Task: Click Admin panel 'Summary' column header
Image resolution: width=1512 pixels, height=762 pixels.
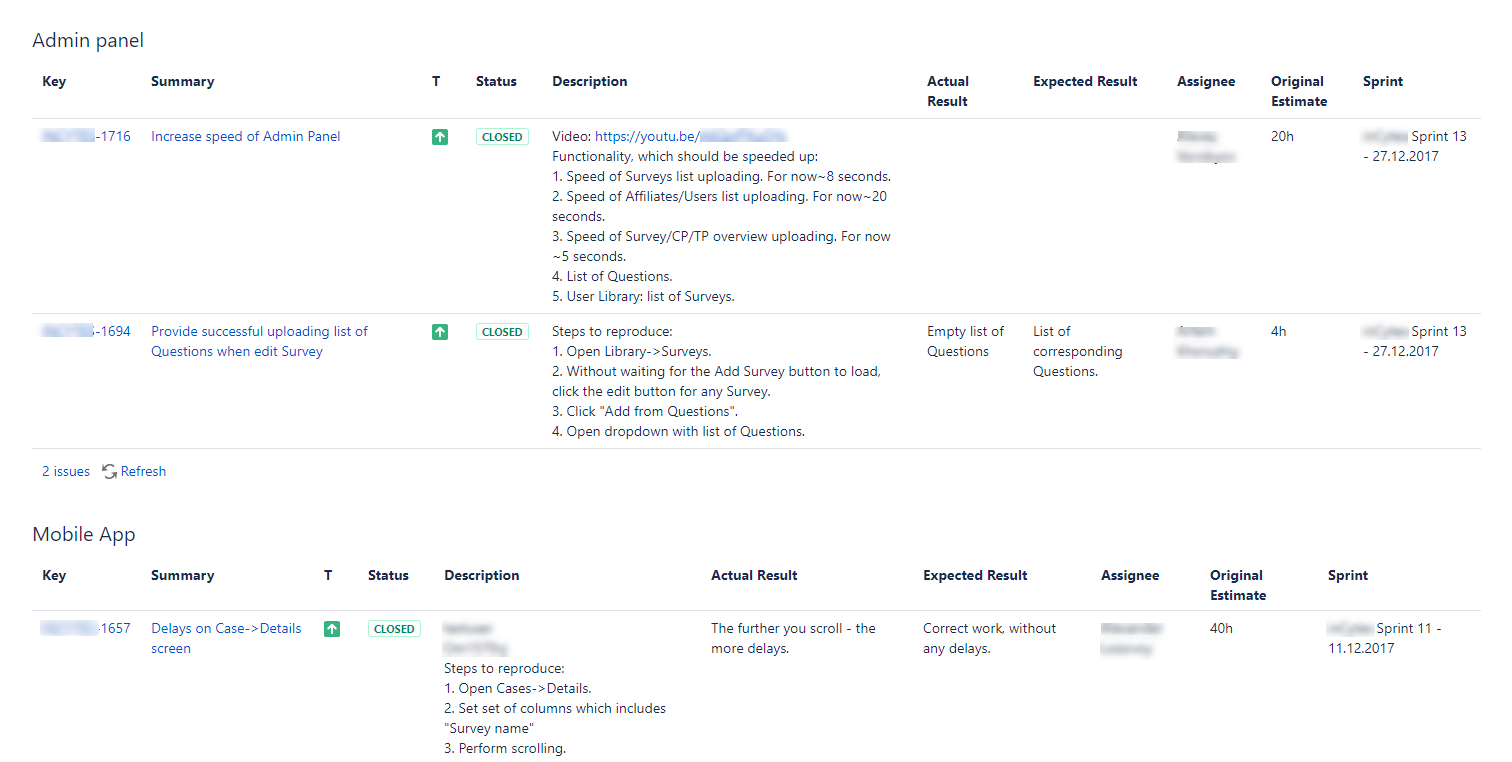Action: (x=182, y=82)
